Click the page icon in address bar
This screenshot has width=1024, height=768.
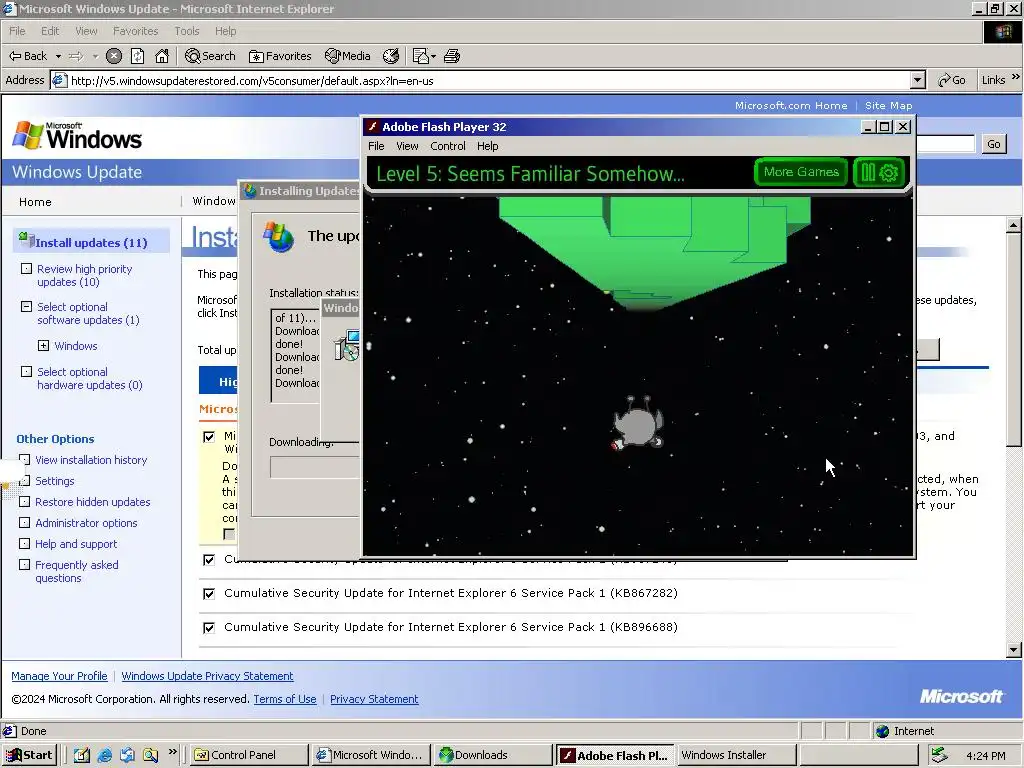(59, 80)
